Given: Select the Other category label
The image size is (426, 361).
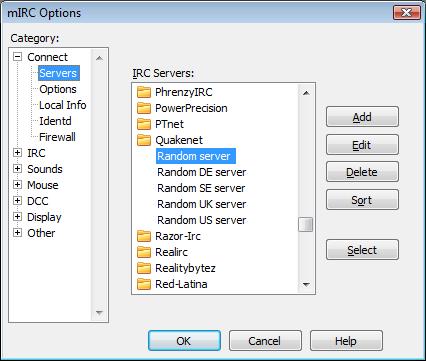Looking at the screenshot, I should click(x=41, y=233).
